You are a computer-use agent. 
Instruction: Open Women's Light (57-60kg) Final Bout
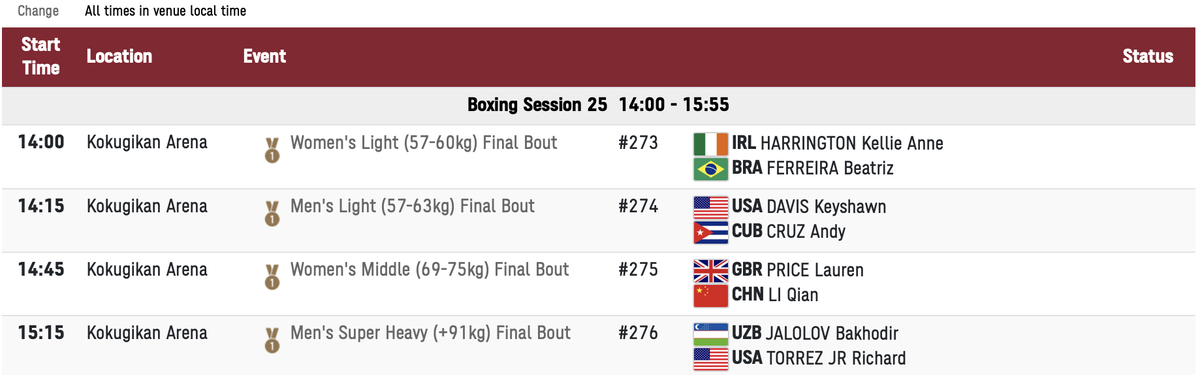tap(424, 143)
